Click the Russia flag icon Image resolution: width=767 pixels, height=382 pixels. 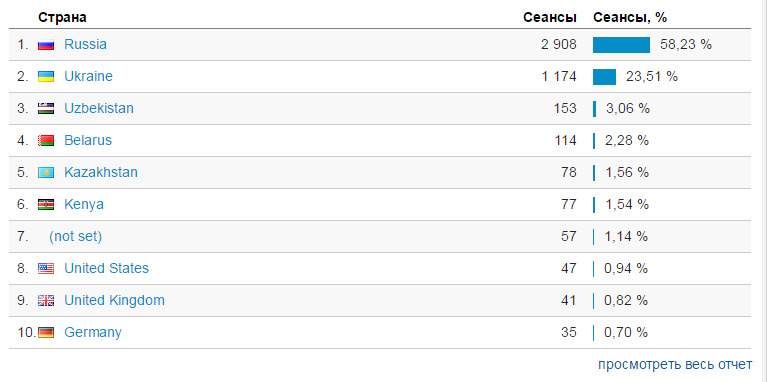pyautogui.click(x=46, y=45)
